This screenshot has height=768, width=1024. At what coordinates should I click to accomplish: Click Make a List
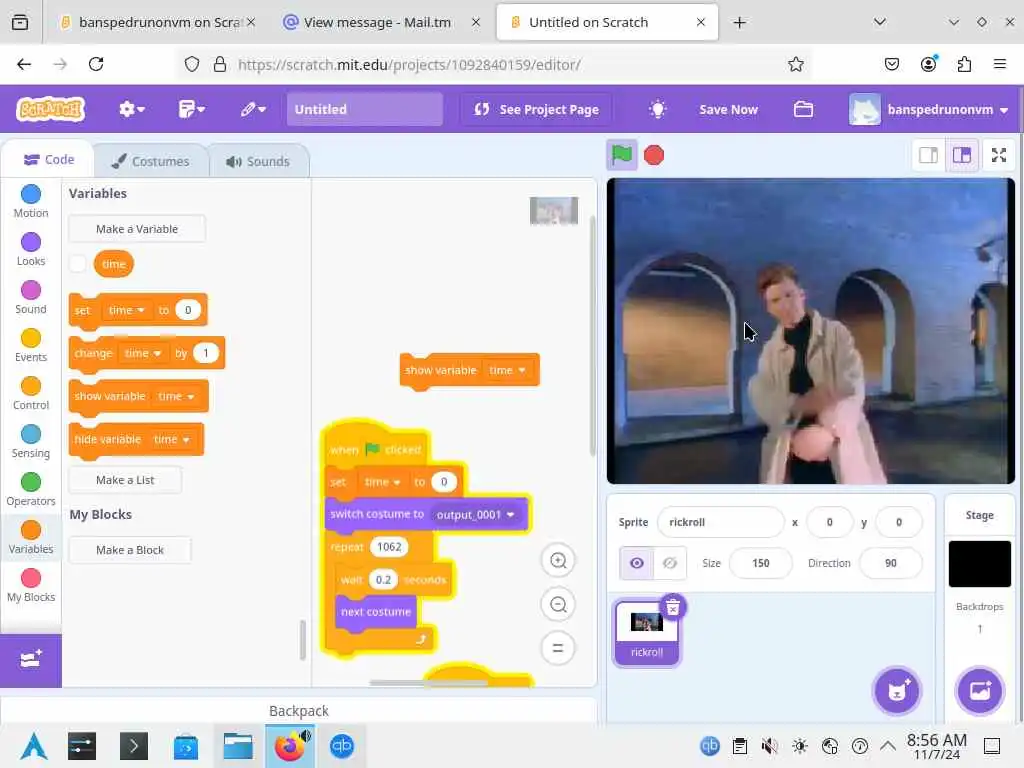125,480
